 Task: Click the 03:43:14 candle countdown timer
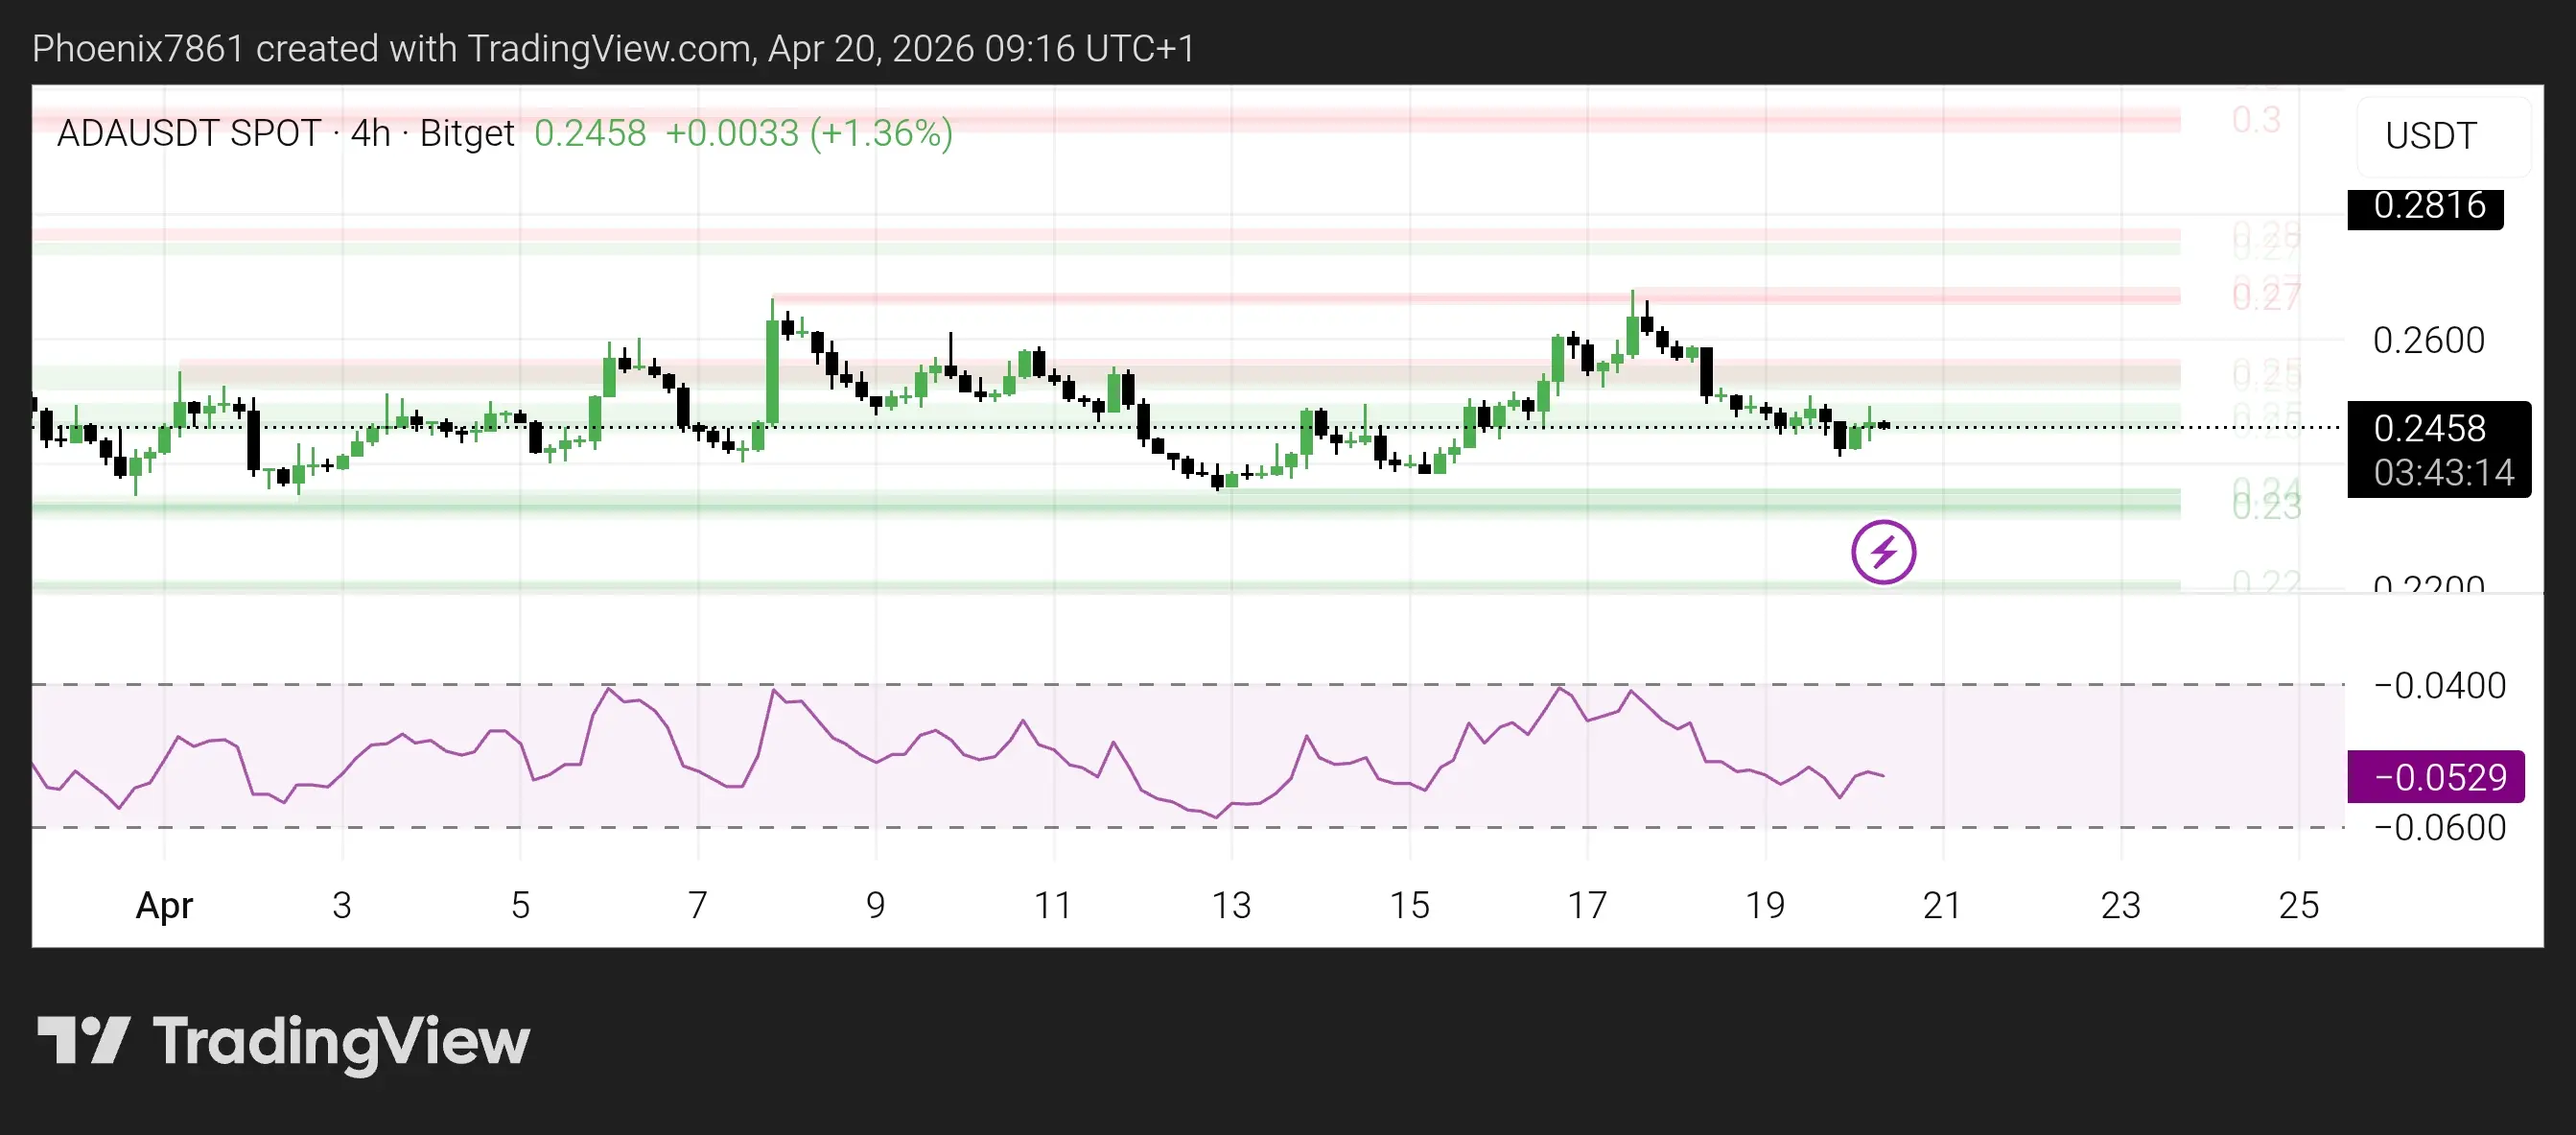pyautogui.click(x=2442, y=473)
